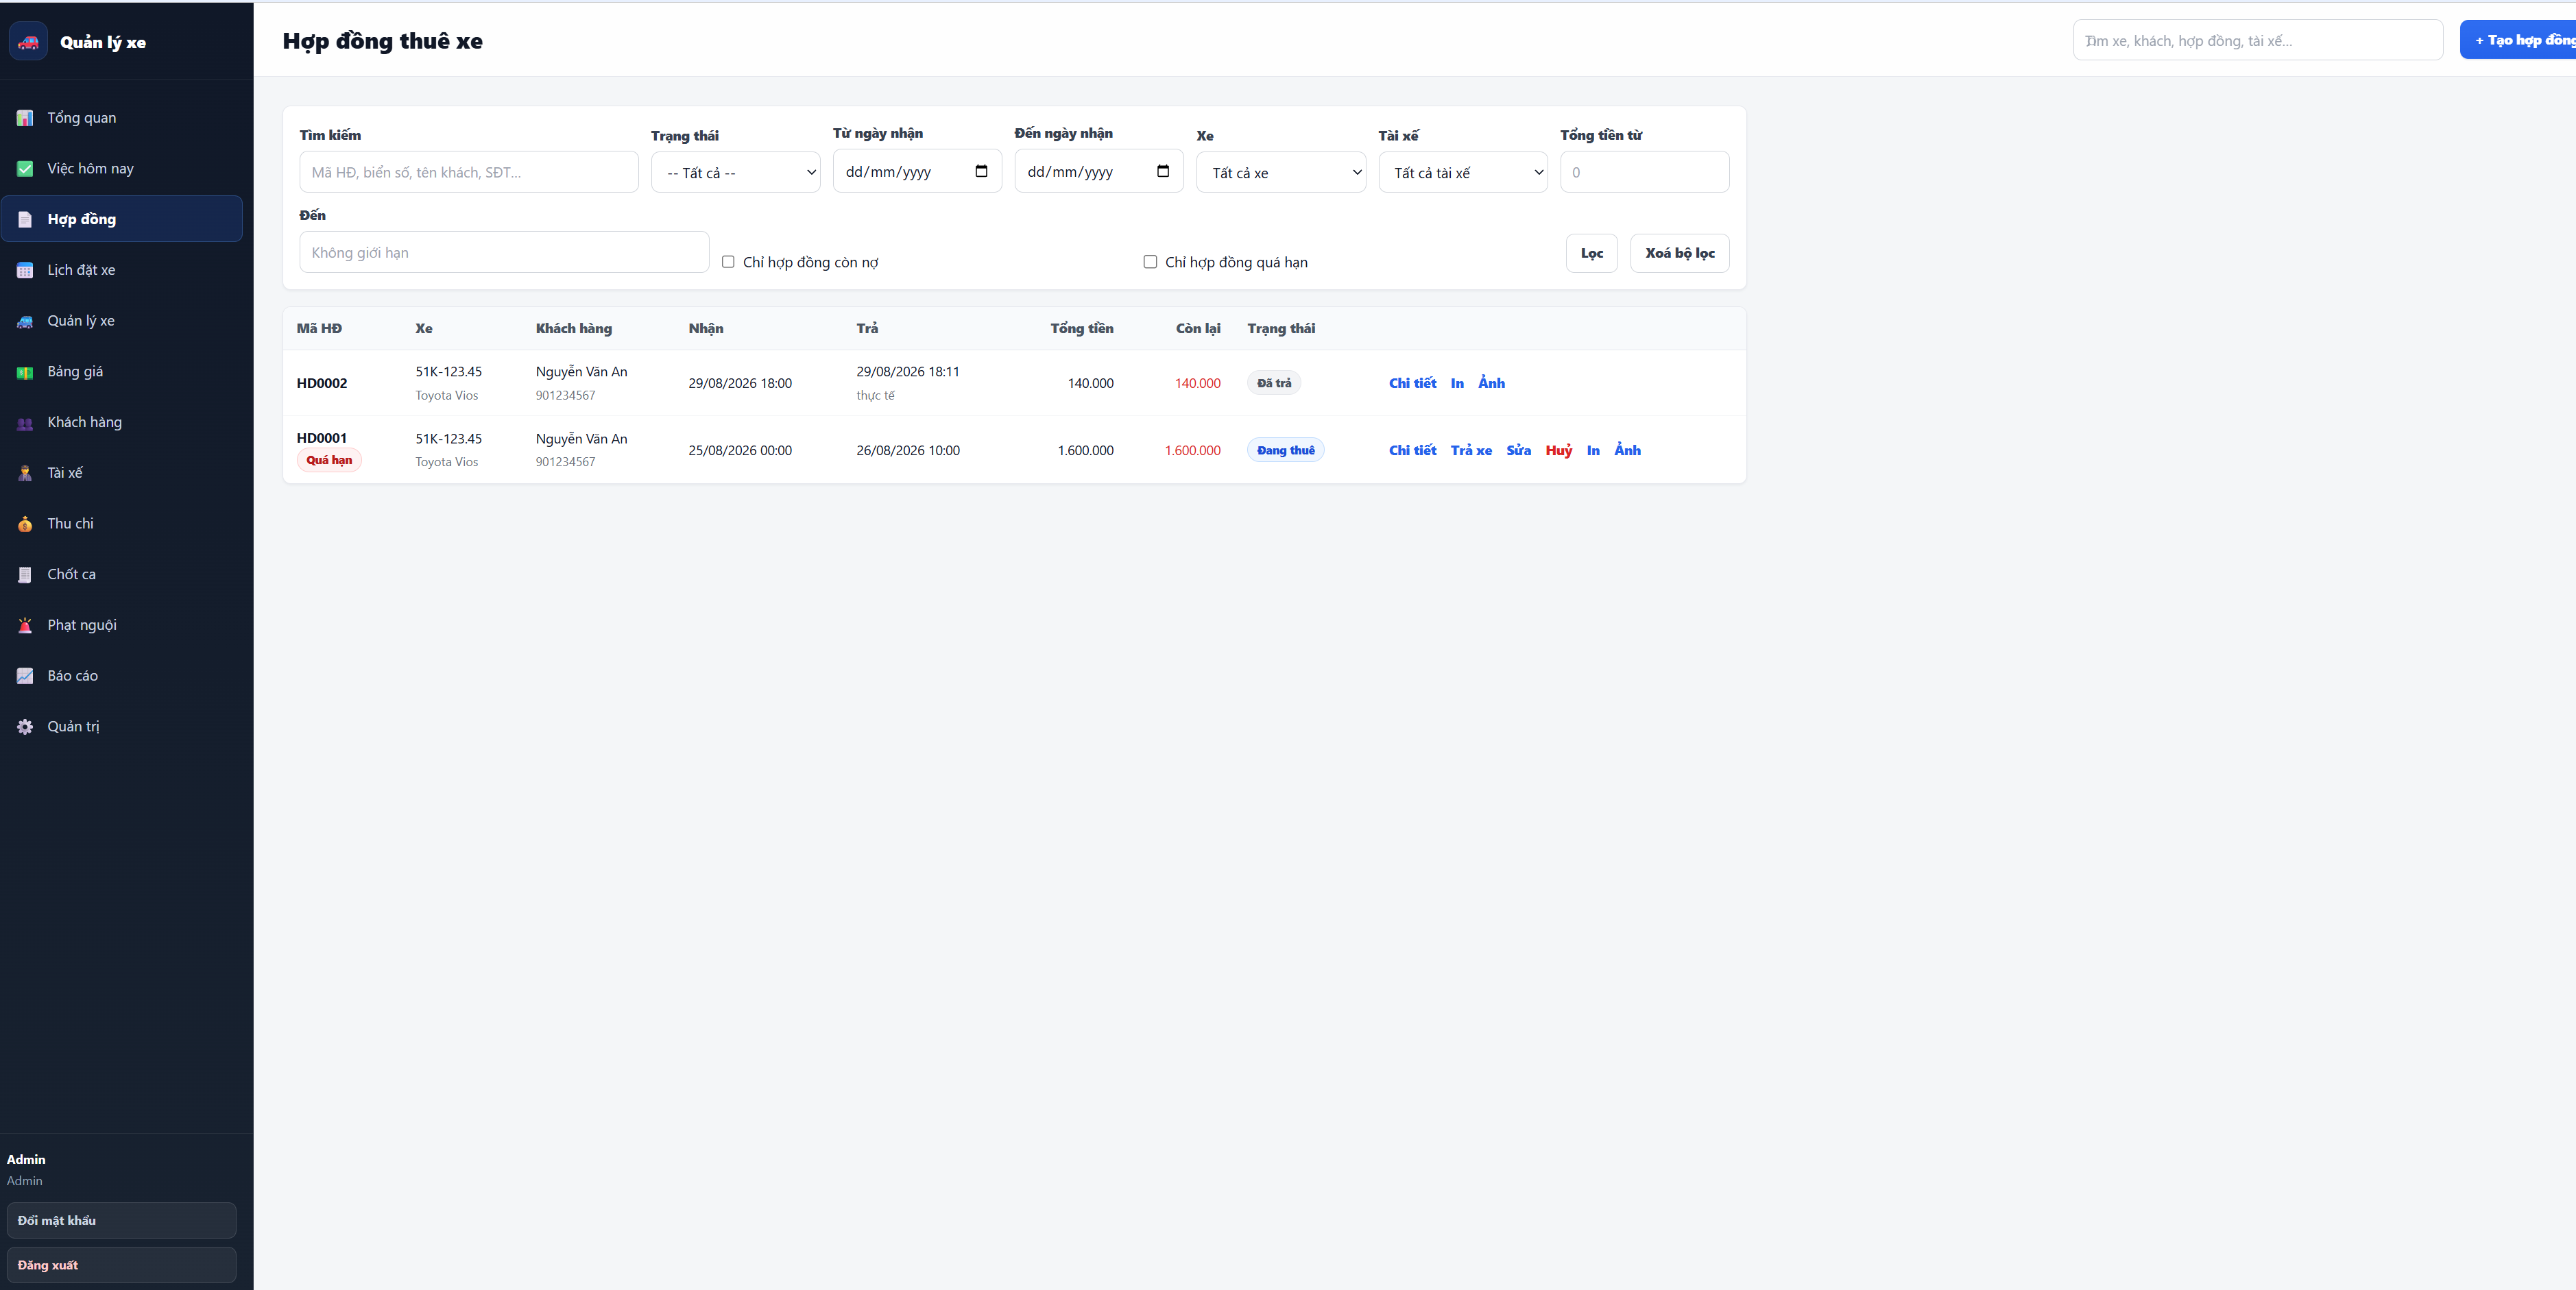The width and height of the screenshot is (2576, 1290).
Task: Click the Thu chi money bag icon
Action: [x=25, y=524]
